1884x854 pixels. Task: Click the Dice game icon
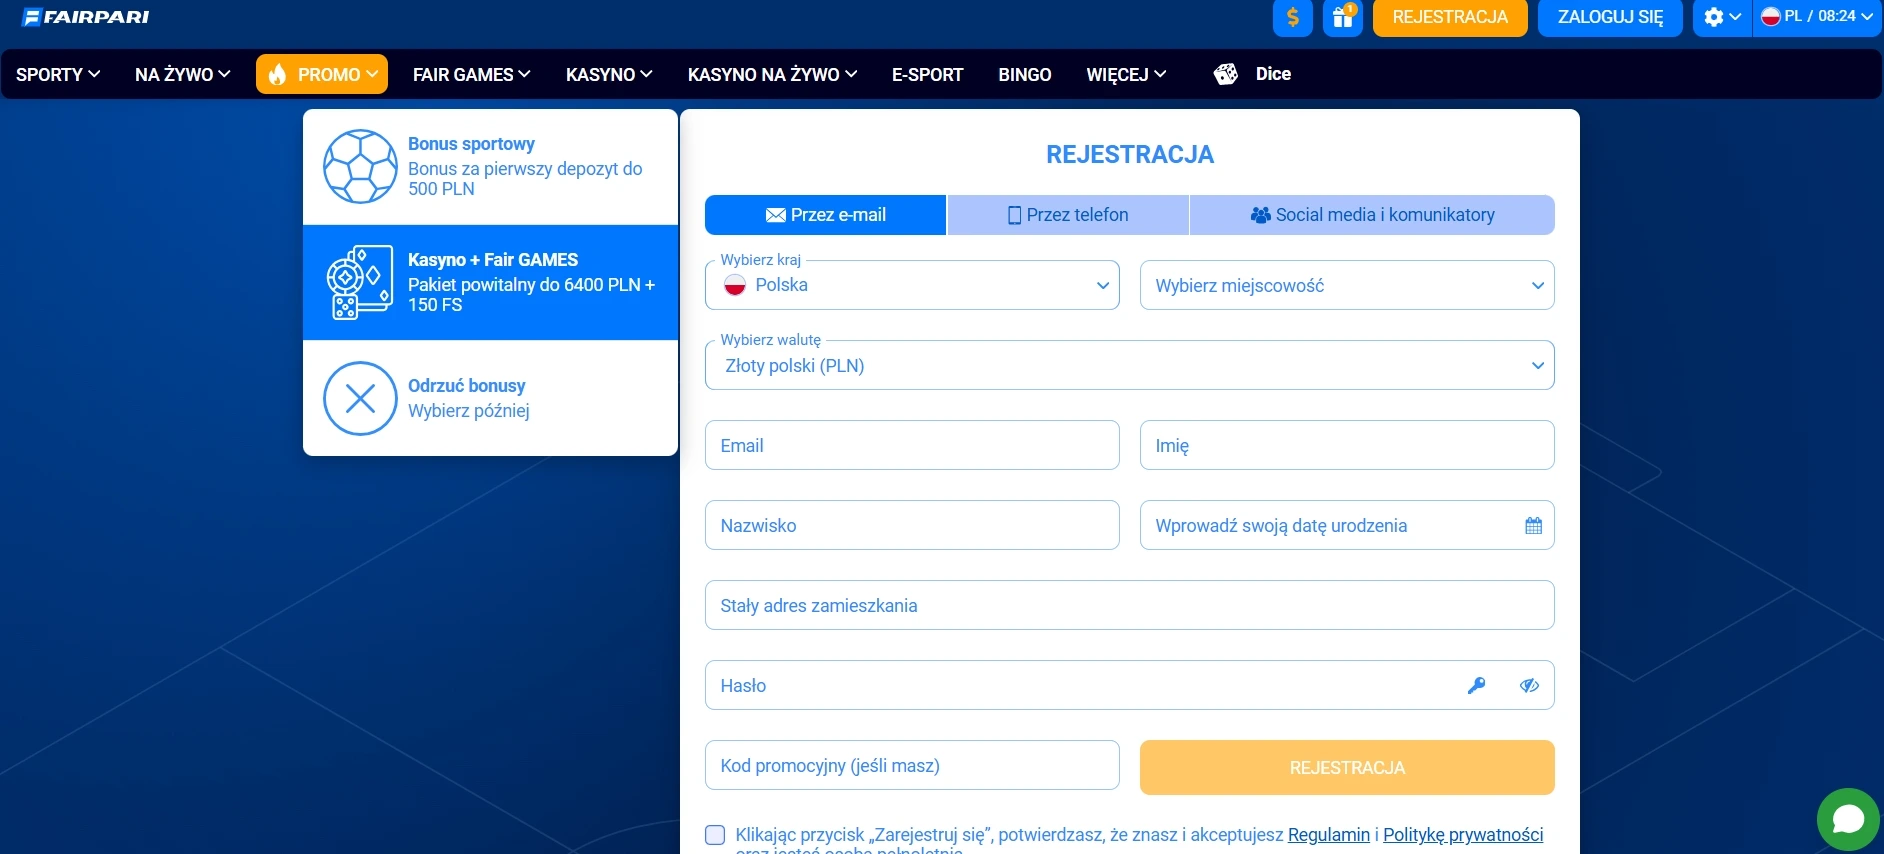(1226, 74)
